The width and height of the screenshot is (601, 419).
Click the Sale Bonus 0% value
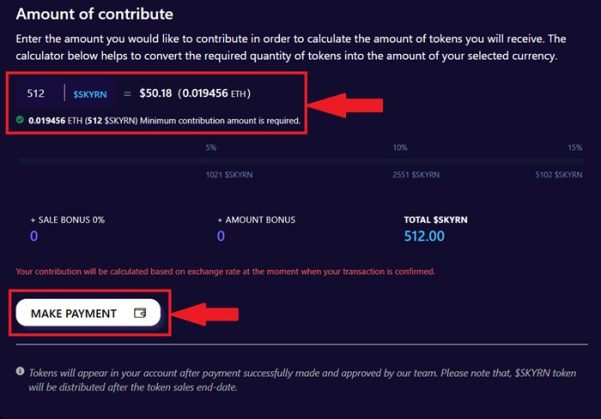pos(34,237)
